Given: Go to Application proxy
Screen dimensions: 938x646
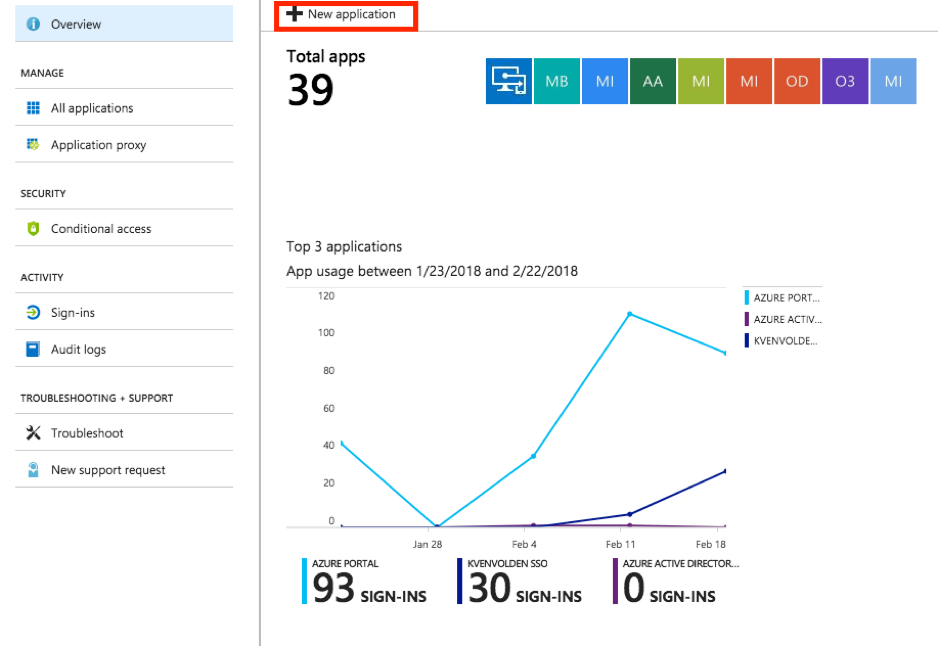Looking at the screenshot, I should (x=124, y=144).
